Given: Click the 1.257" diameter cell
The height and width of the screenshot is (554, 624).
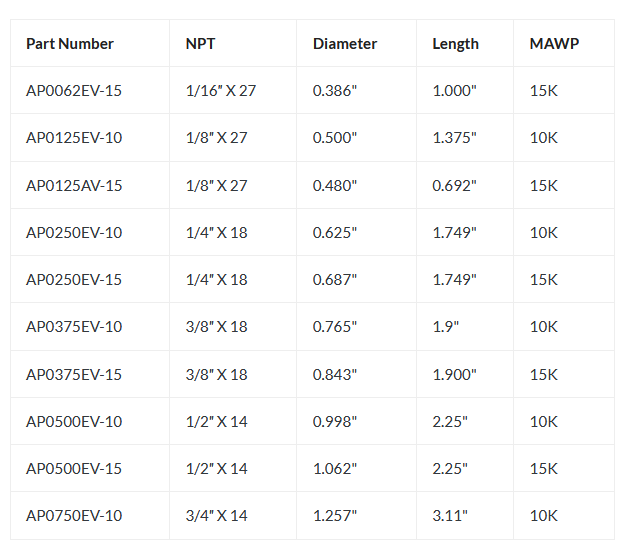Looking at the screenshot, I should [x=335, y=516].
